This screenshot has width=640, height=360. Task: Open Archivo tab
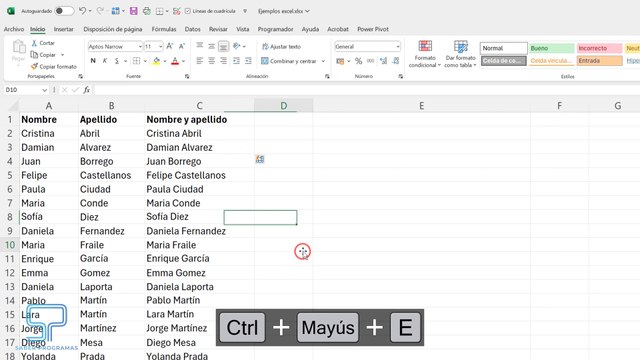pos(14,29)
